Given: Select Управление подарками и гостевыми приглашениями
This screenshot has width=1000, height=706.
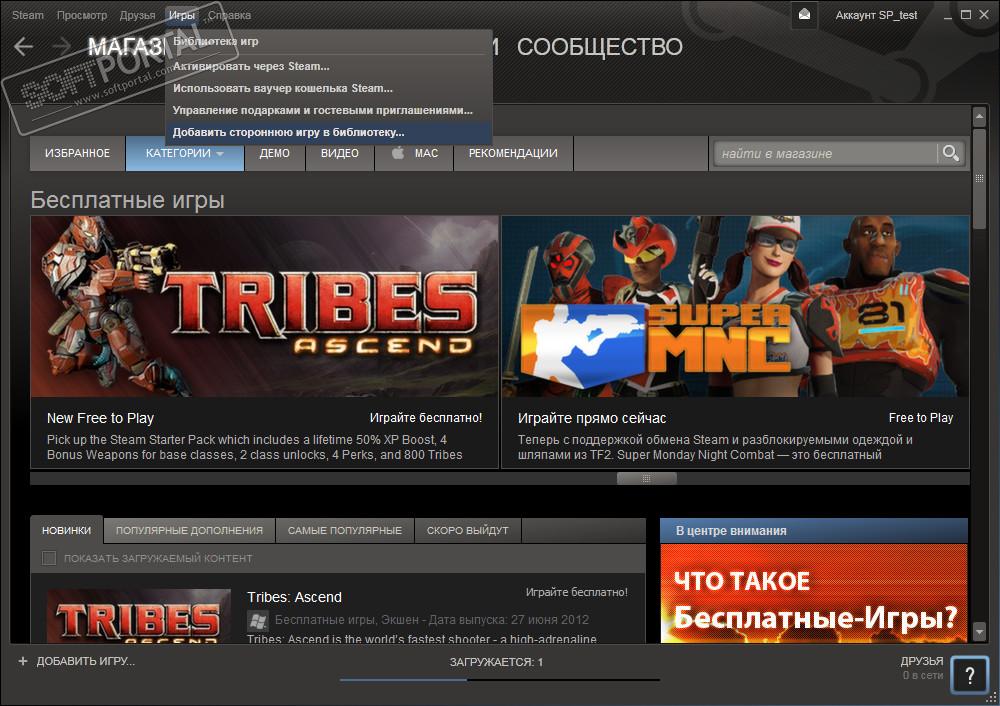Looking at the screenshot, I should (329, 110).
